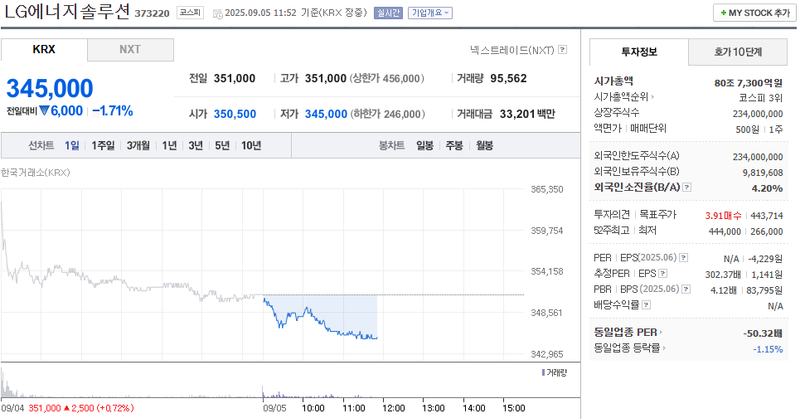Click the market cap value 80조 7,300억원

tap(748, 83)
